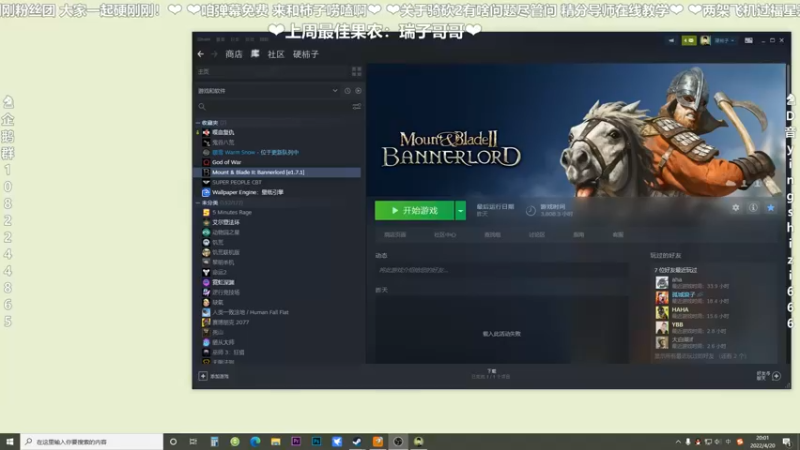The width and height of the screenshot is (800, 450).
Task: Click the ready-to-play filter icon
Action: [358, 91]
